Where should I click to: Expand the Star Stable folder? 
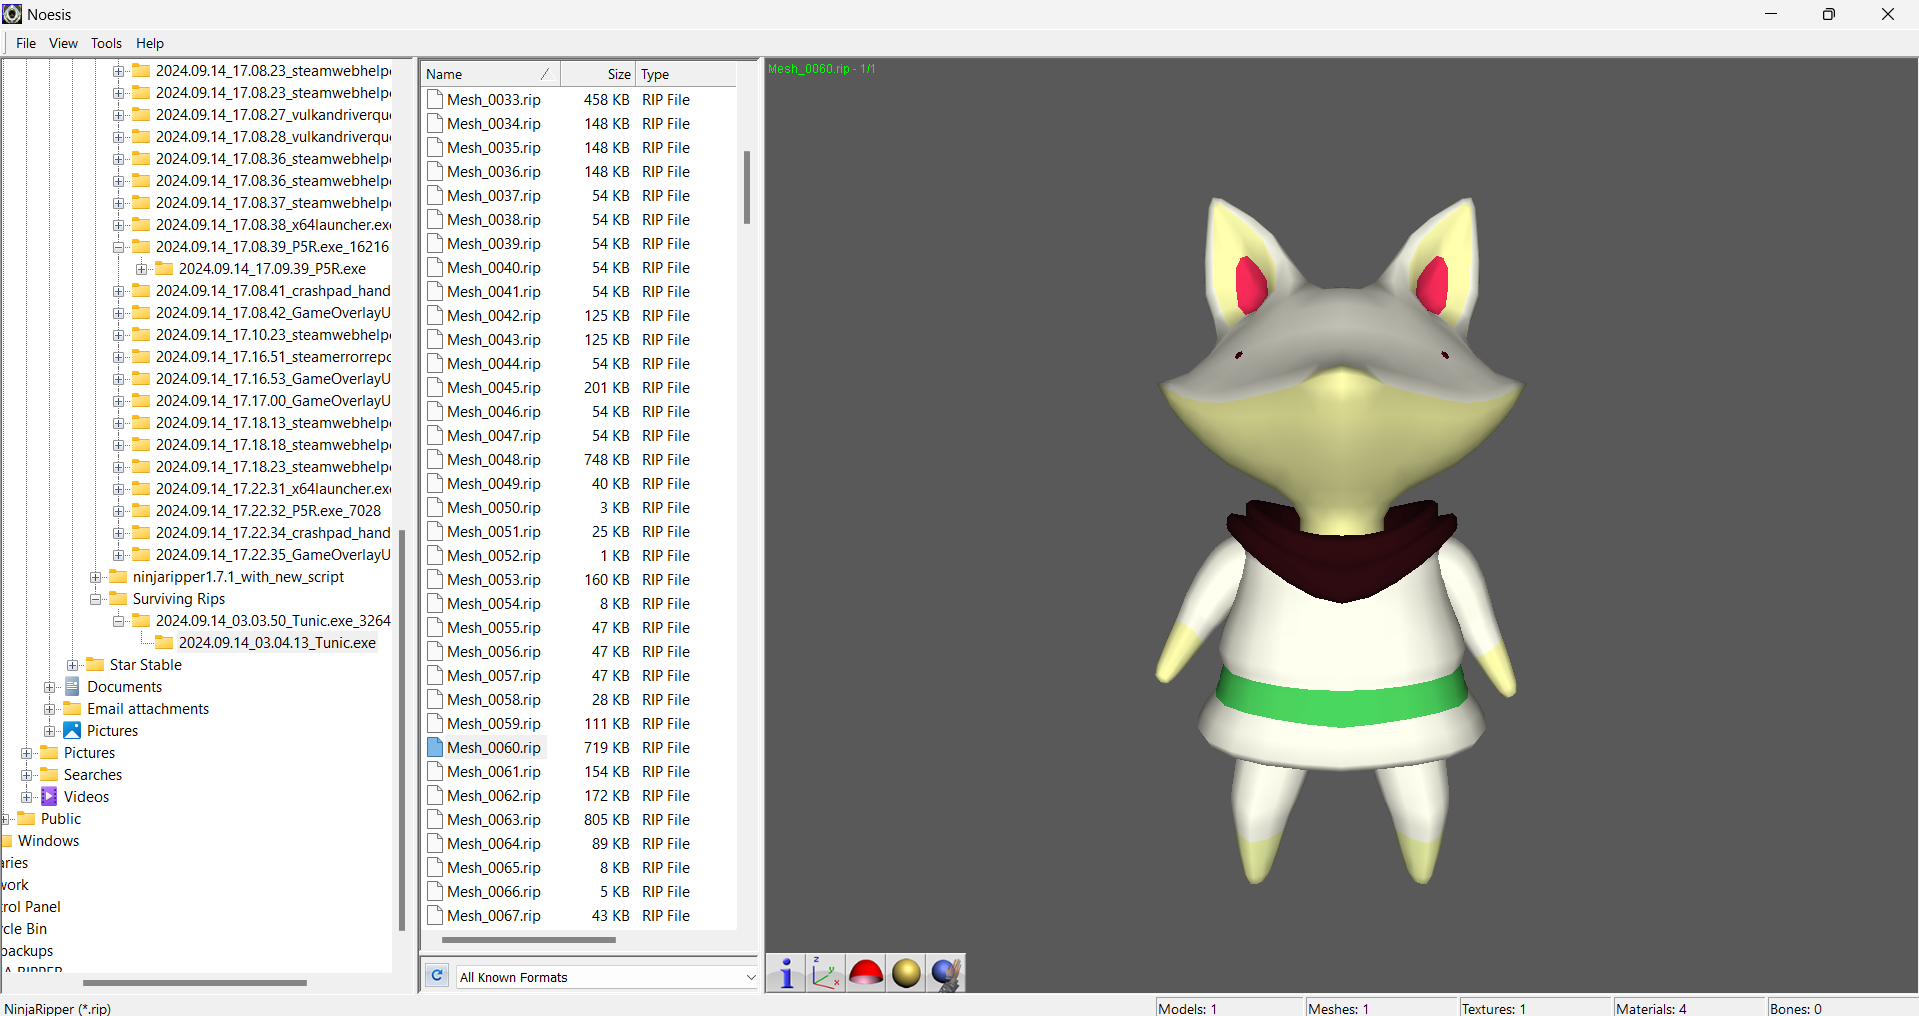coord(73,665)
